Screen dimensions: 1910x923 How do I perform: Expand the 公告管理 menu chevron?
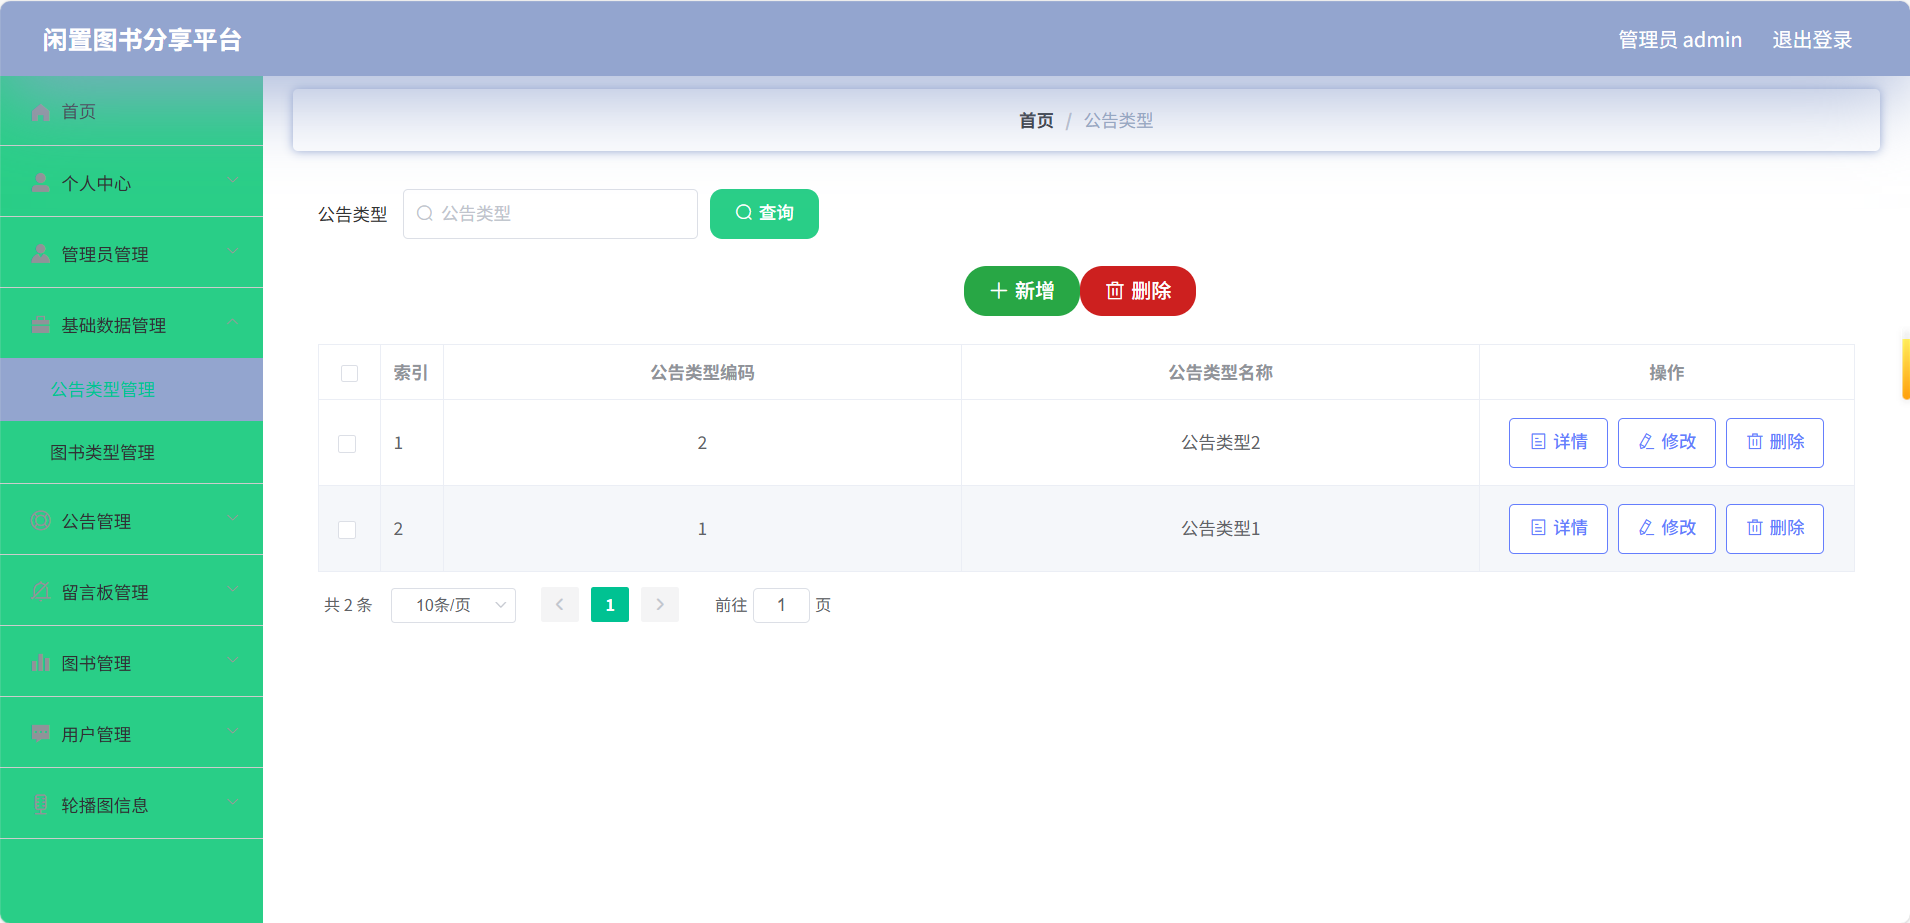pyautogui.click(x=232, y=519)
